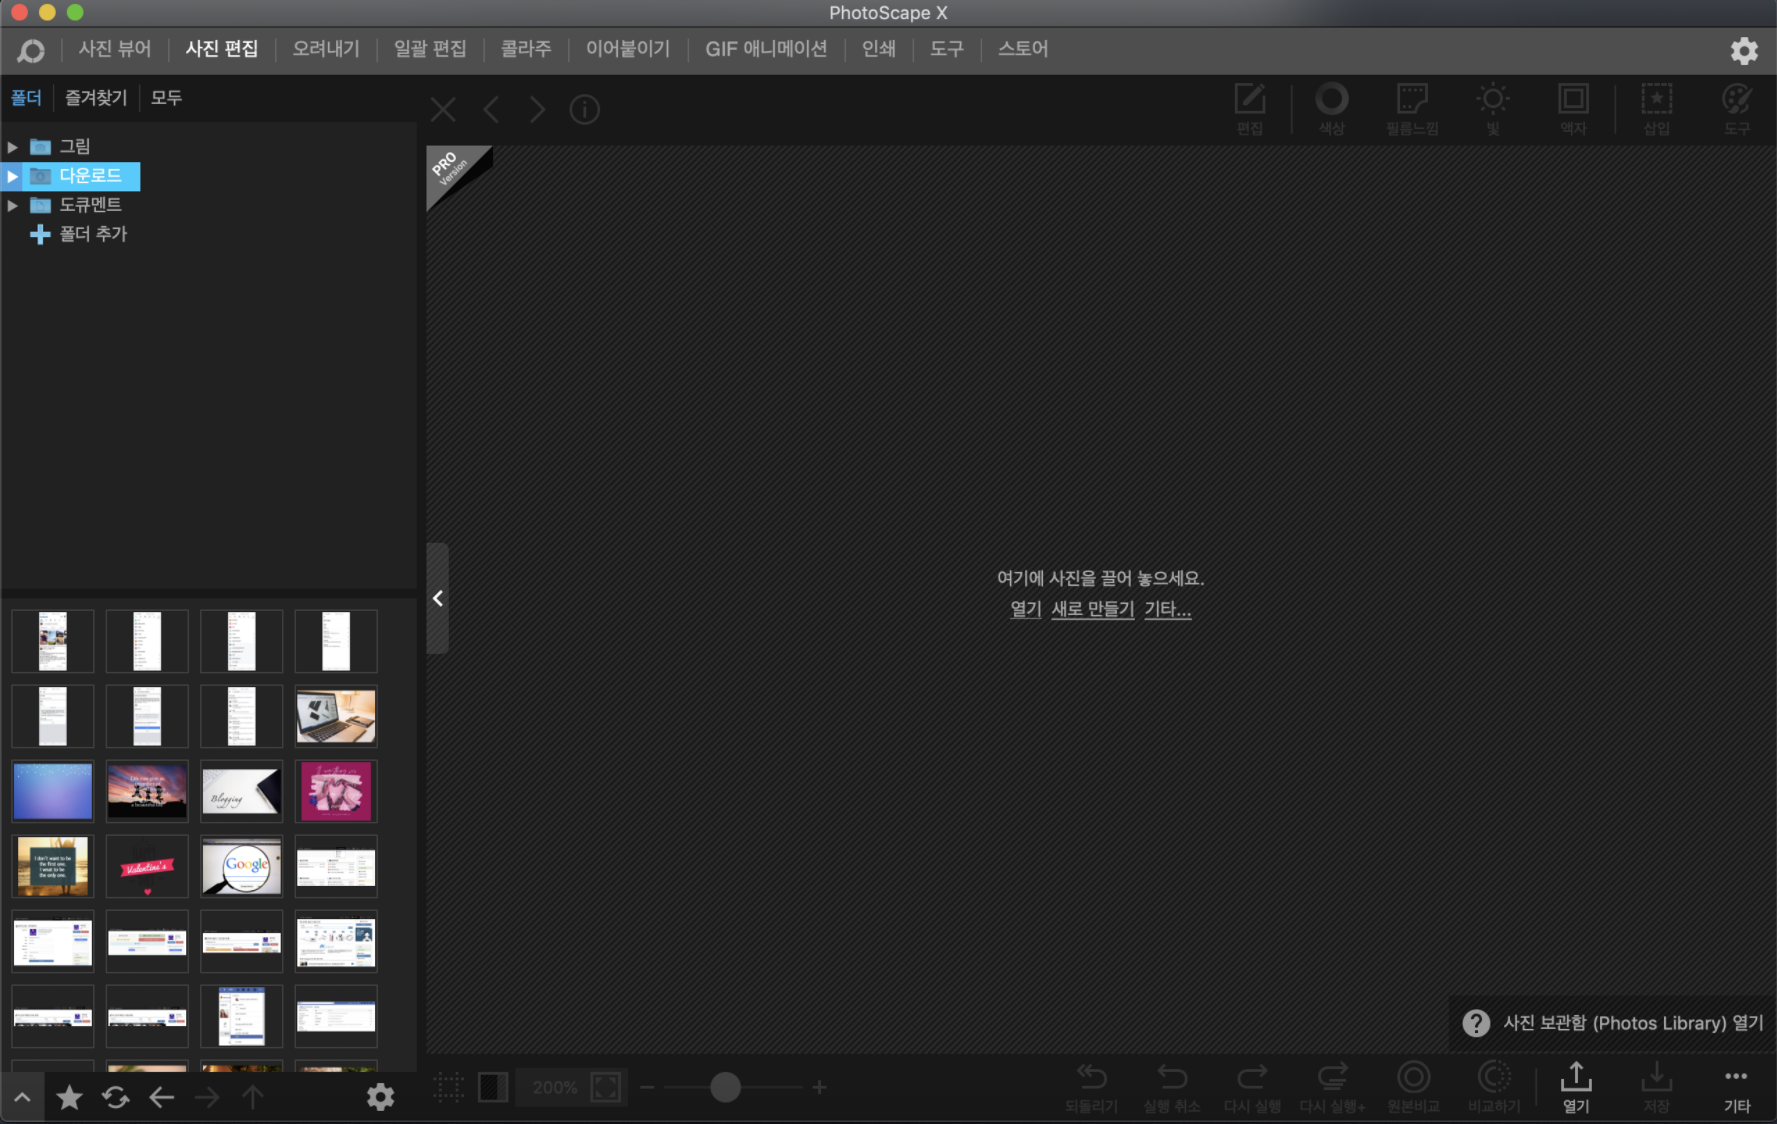Screen dimensions: 1777x1124
Task: Select the 모두 sidebar tab
Action: pos(166,98)
